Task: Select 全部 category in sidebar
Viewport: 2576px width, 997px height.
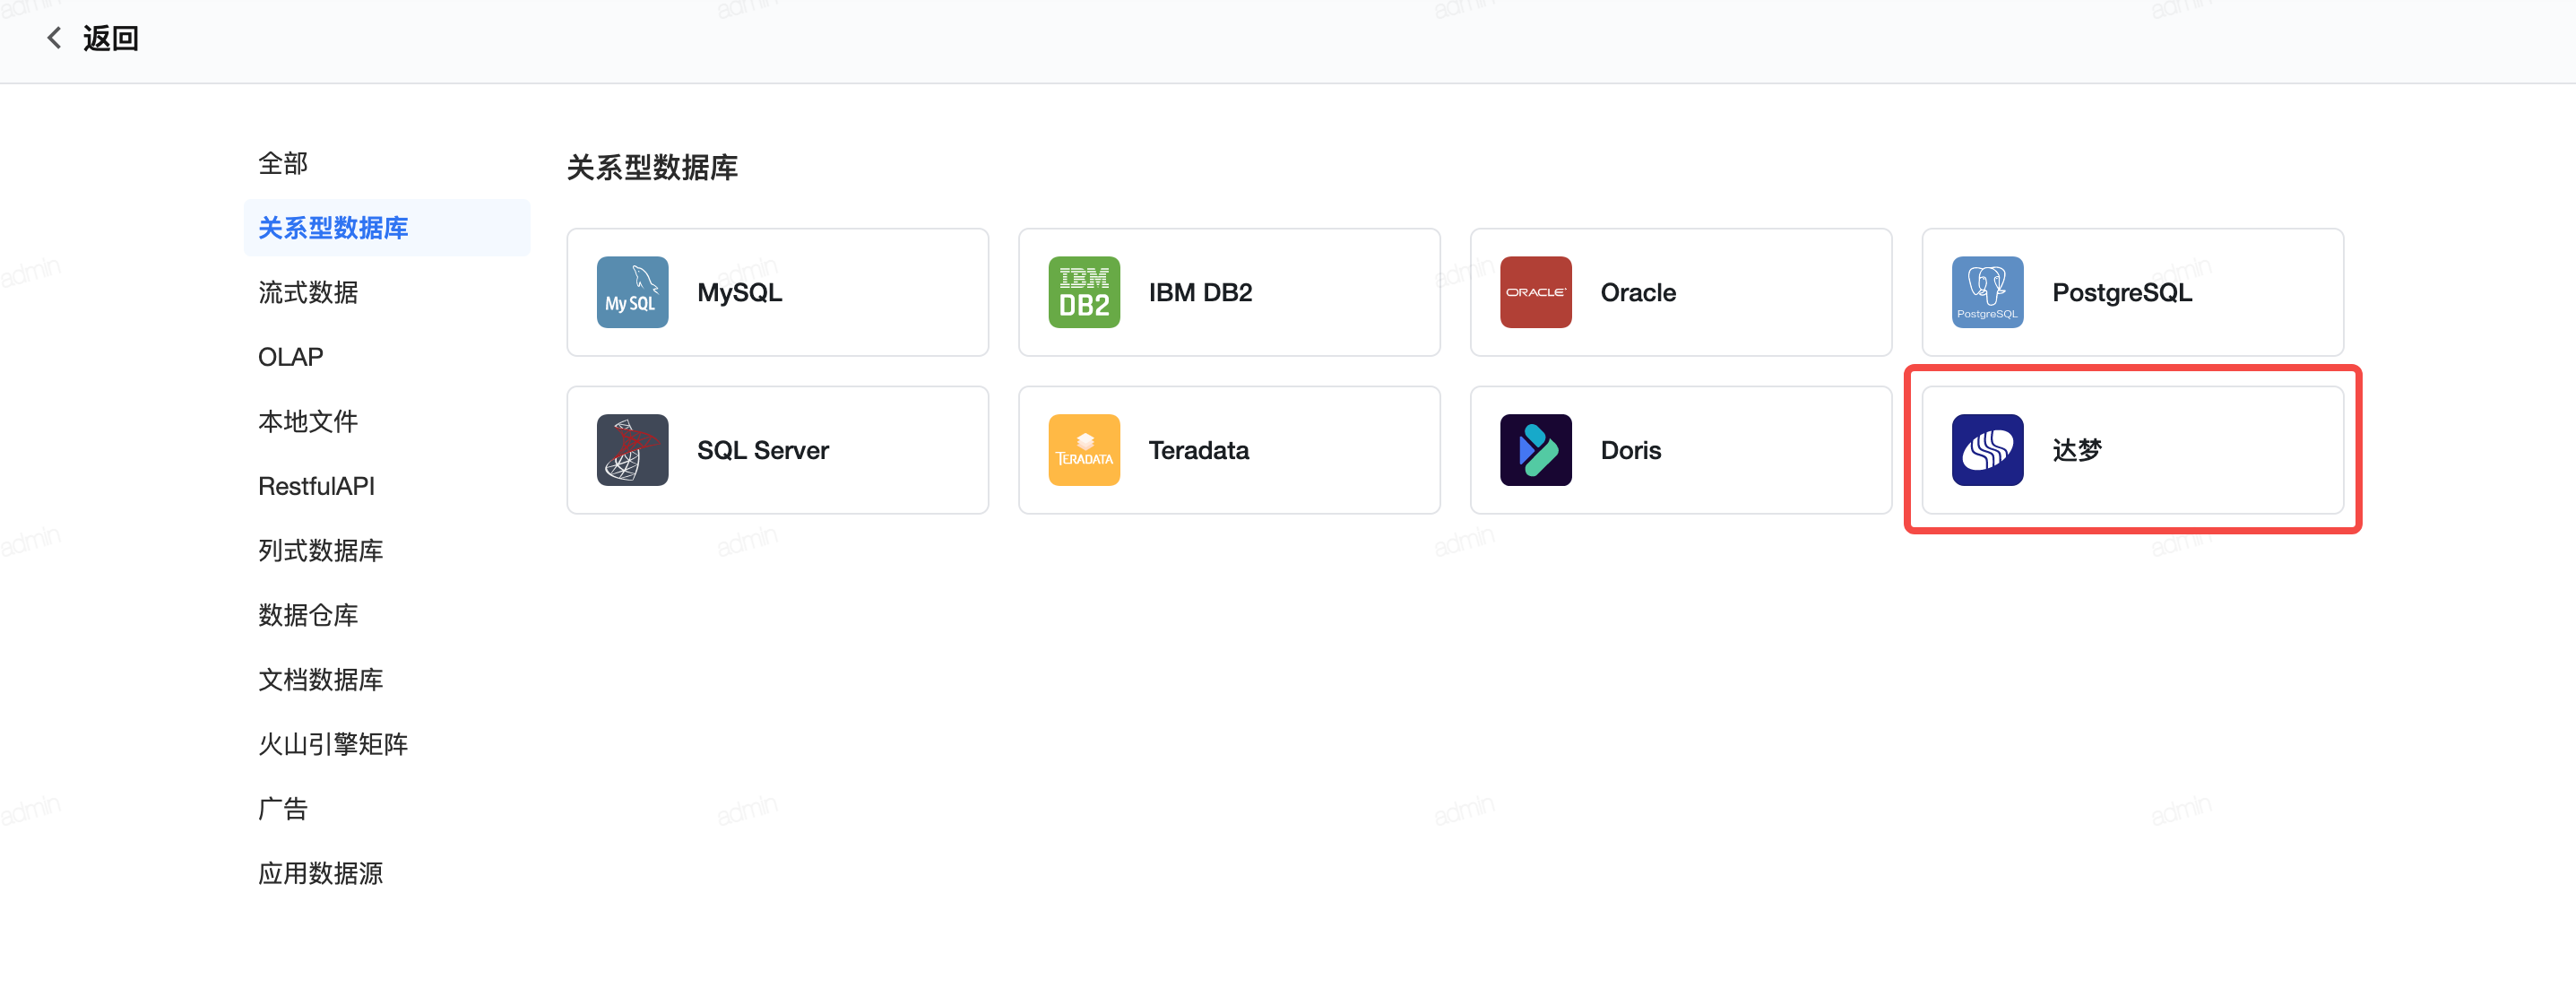Action: 283,163
